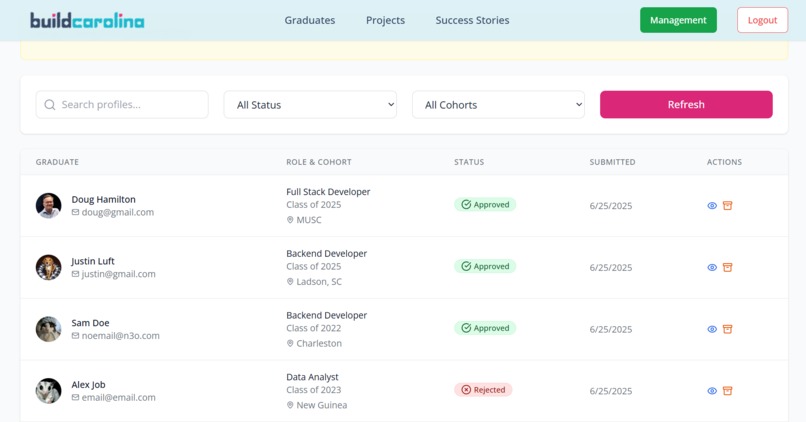806x422 pixels.
Task: Click the ROLE & COHORT column header
Action: tap(319, 162)
